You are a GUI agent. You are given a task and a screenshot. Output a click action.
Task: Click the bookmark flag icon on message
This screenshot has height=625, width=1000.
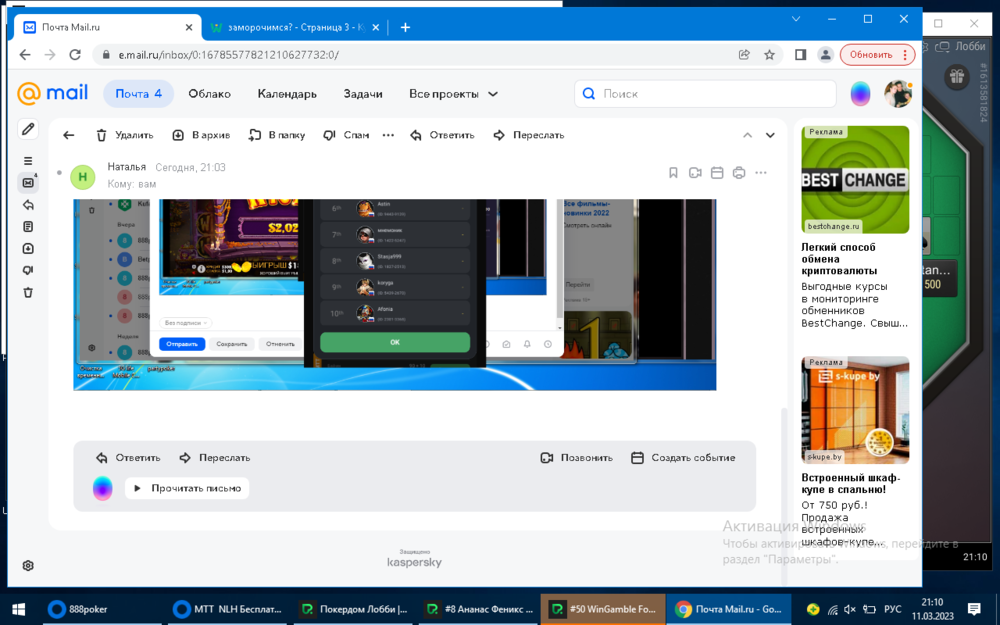673,173
